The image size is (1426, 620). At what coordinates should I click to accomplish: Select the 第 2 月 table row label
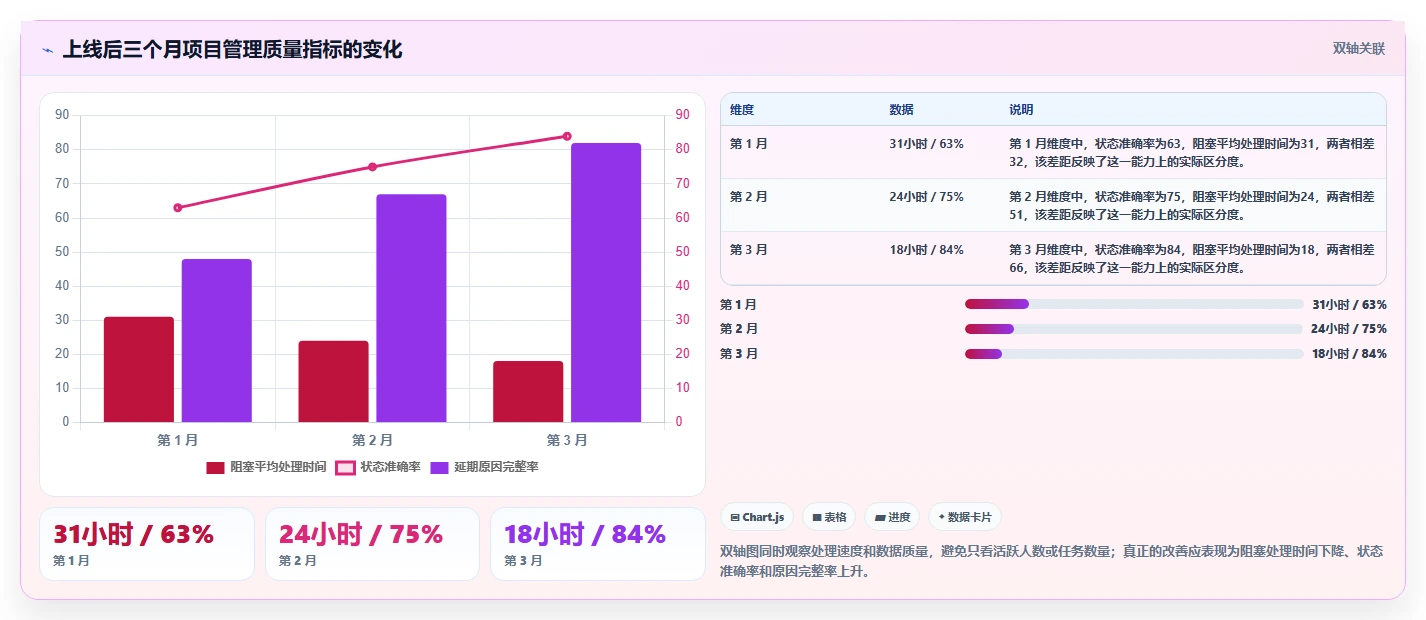tap(749, 197)
